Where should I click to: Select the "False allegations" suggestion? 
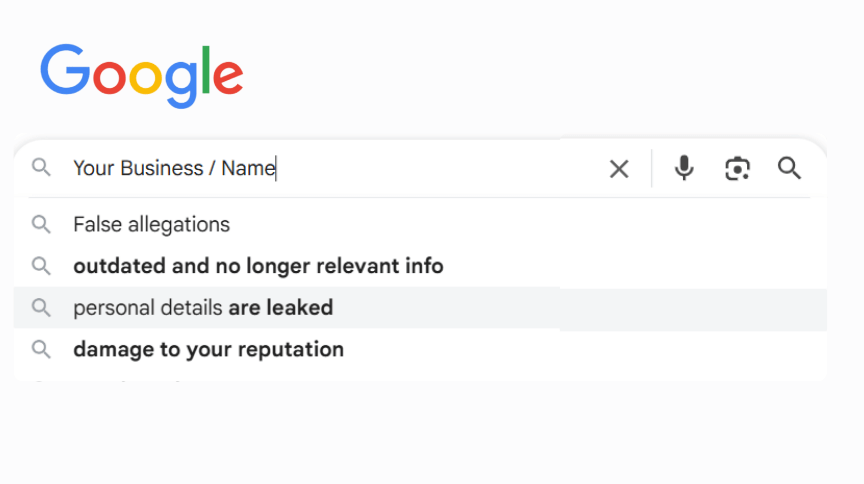pos(420,224)
